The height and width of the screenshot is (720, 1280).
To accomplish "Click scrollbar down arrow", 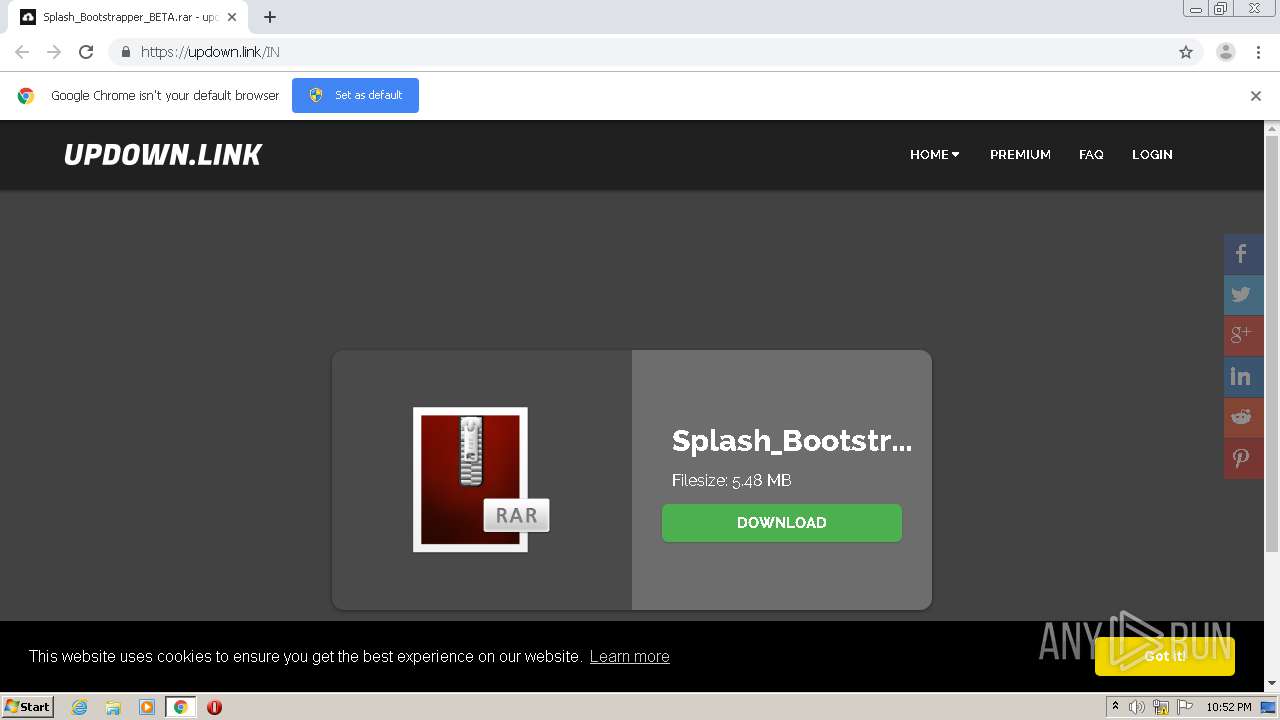I will (1272, 684).
